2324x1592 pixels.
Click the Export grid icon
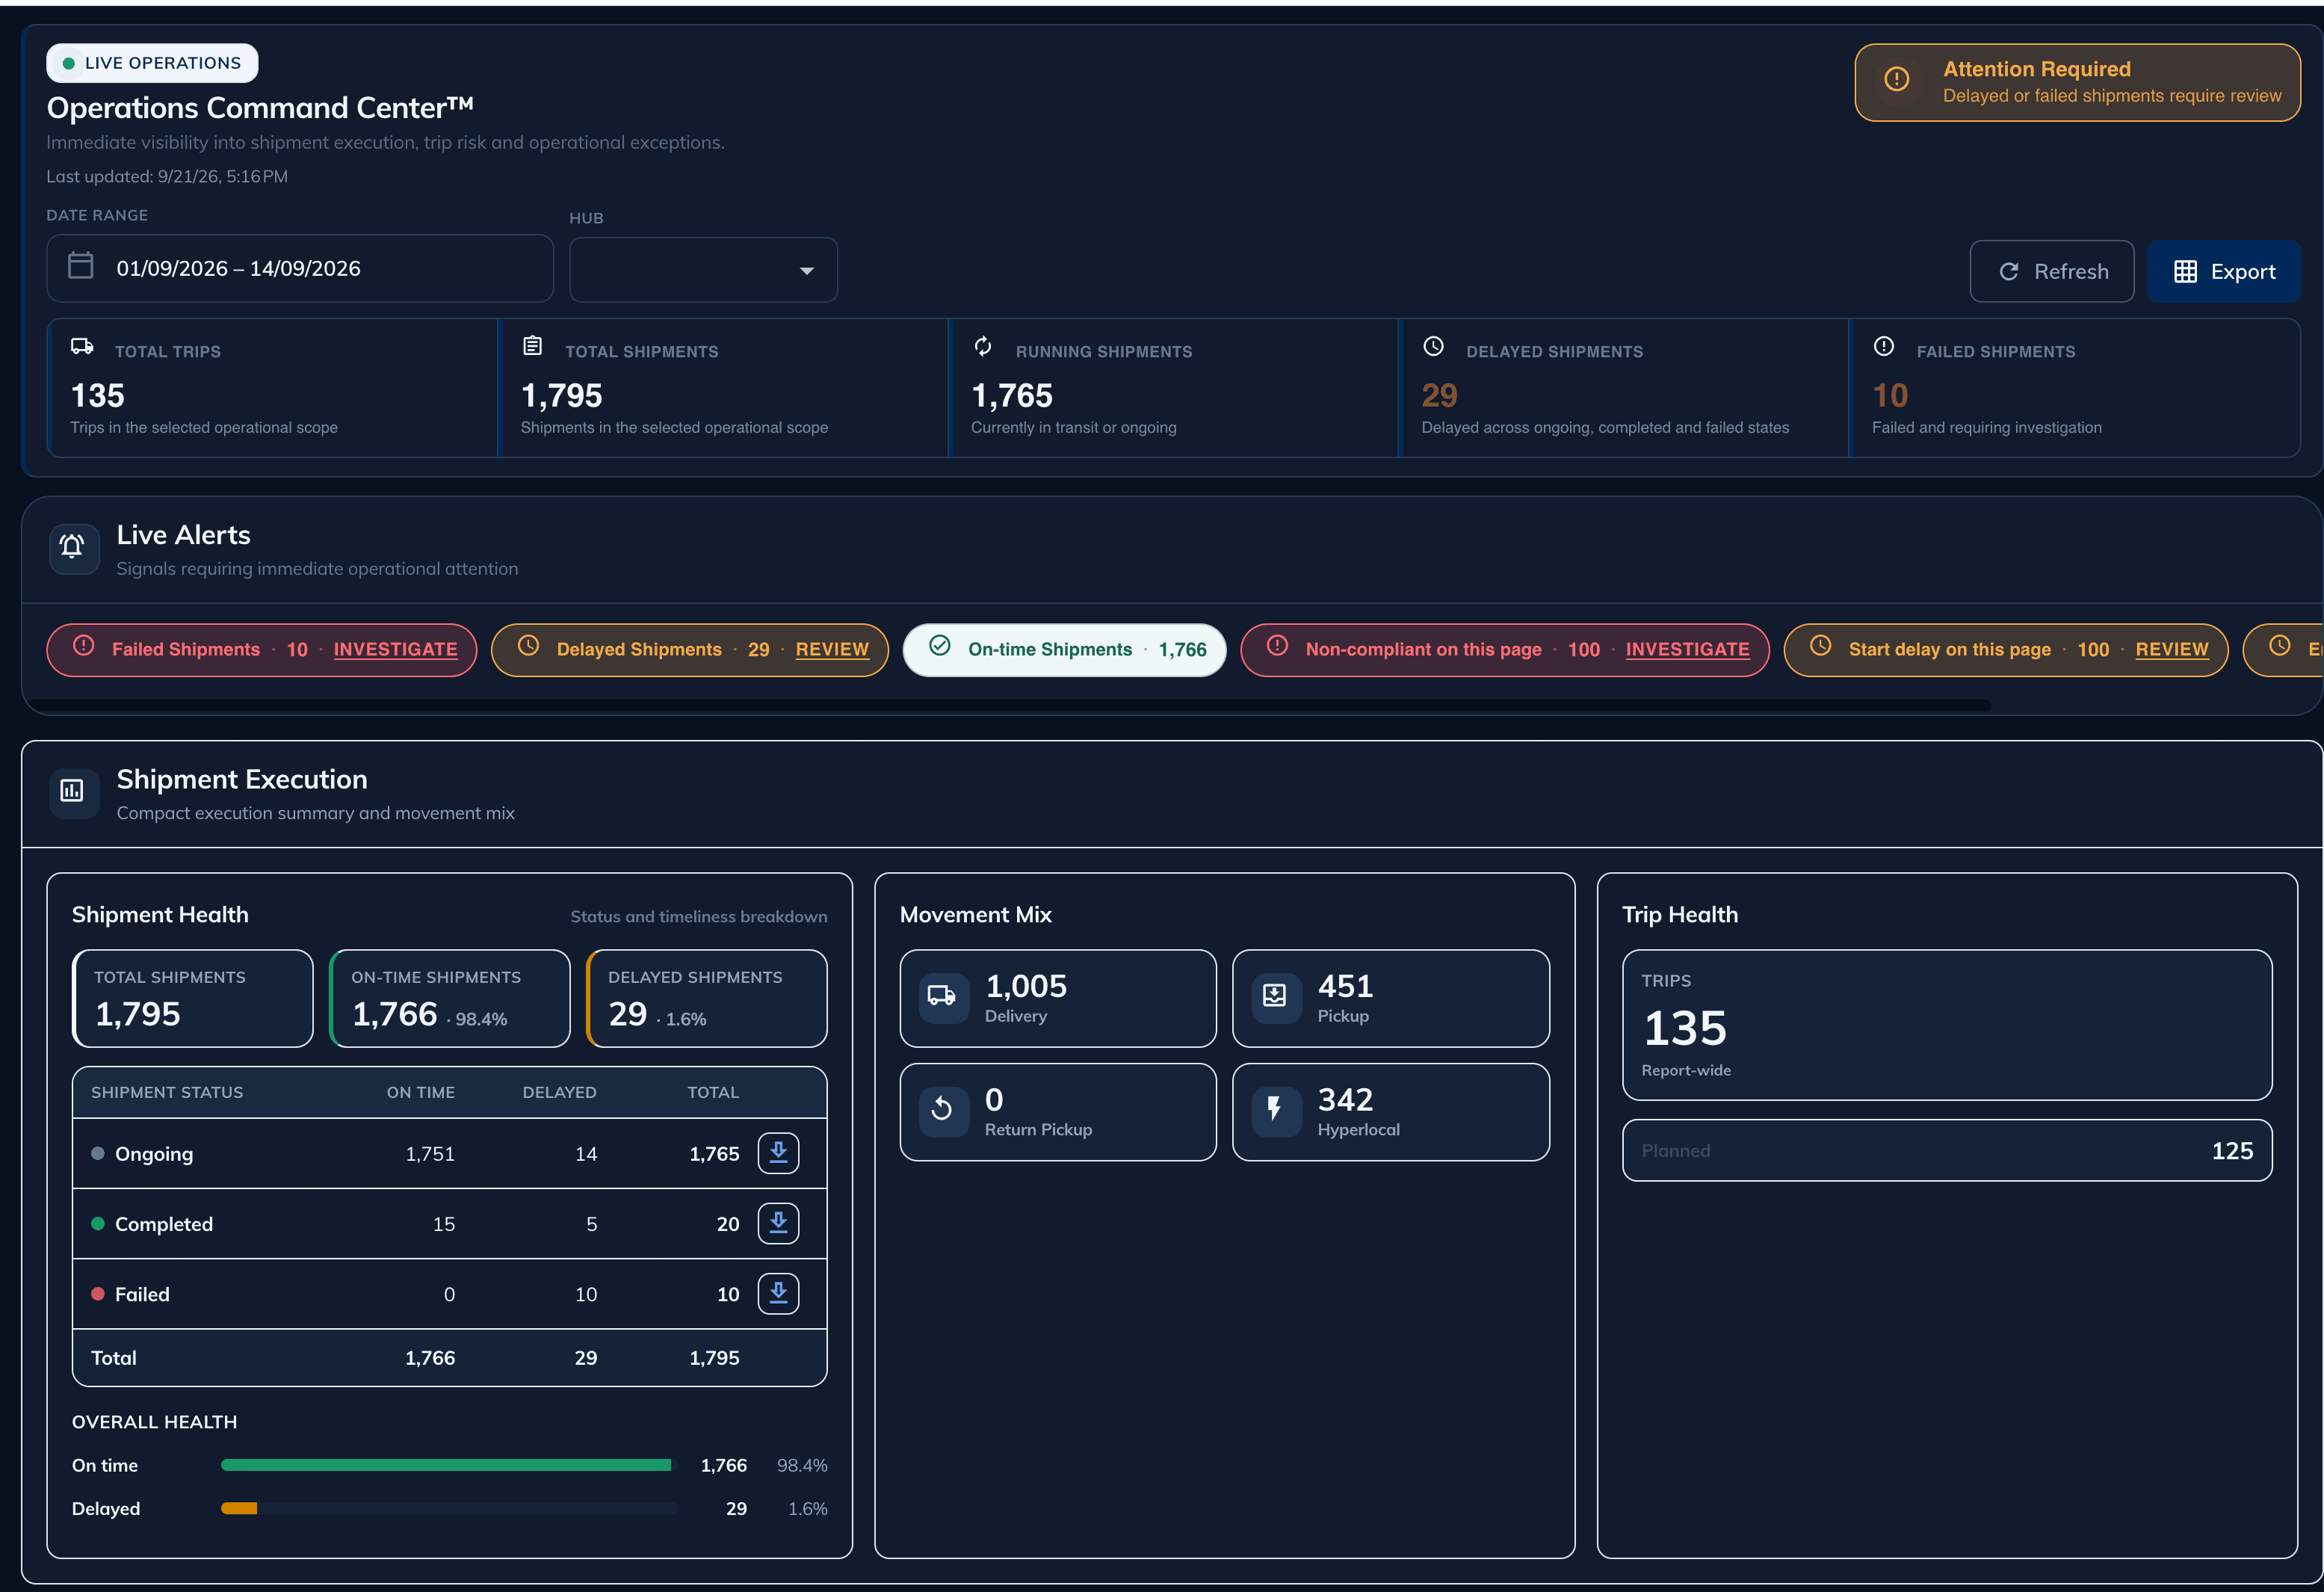click(x=2185, y=272)
